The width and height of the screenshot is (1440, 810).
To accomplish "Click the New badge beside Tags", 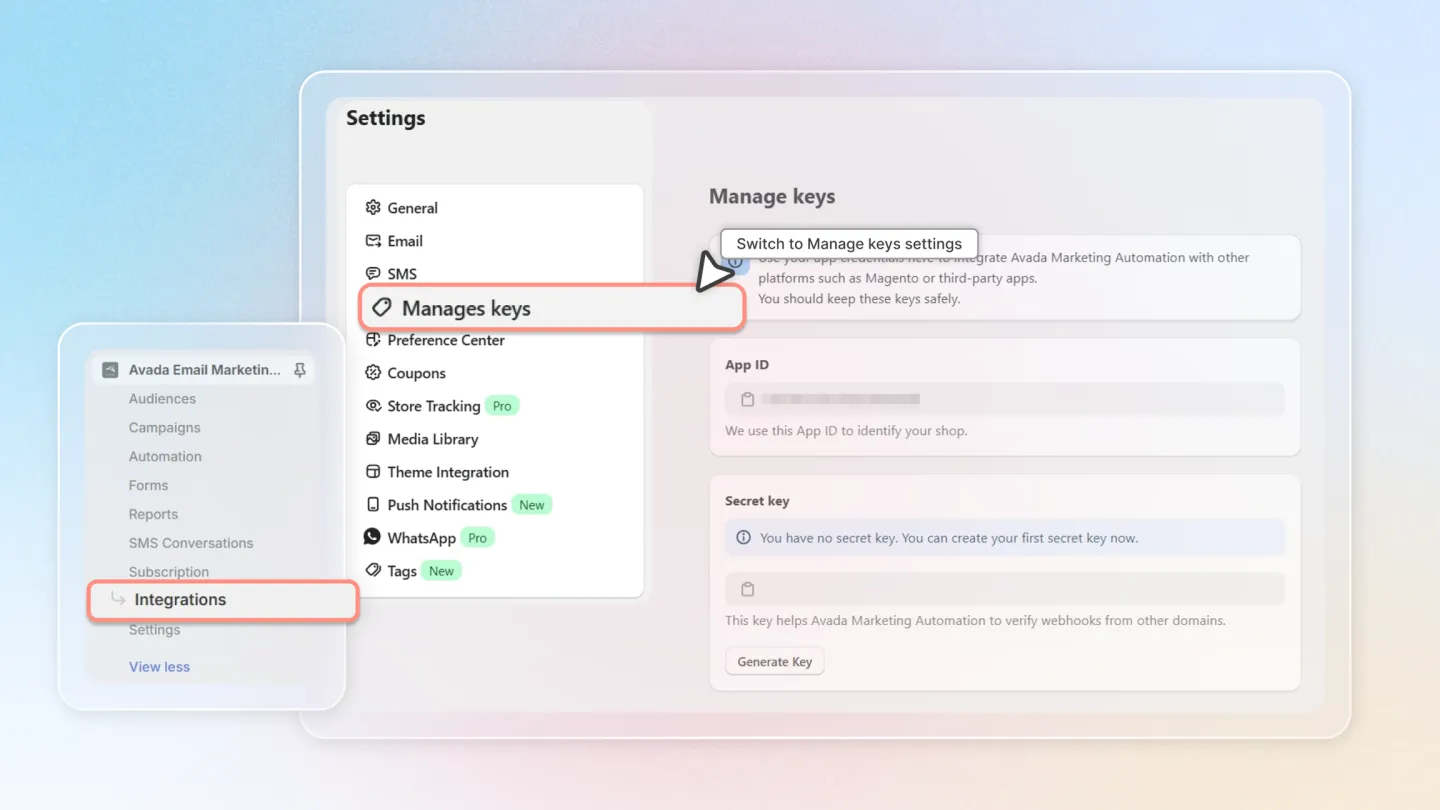I will [442, 571].
